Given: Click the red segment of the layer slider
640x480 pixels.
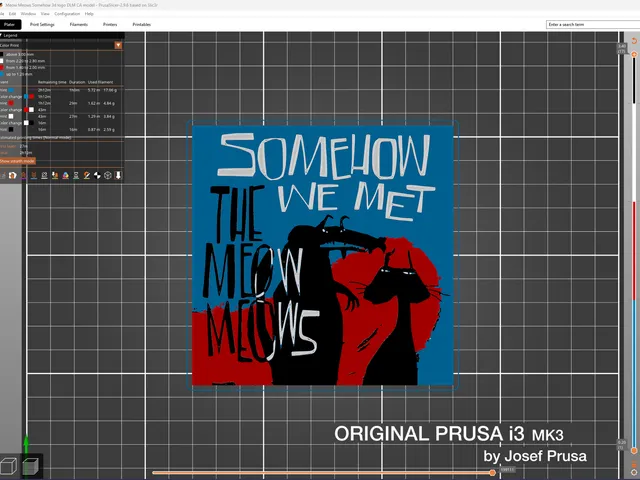Looking at the screenshot, I should click(x=634, y=249).
